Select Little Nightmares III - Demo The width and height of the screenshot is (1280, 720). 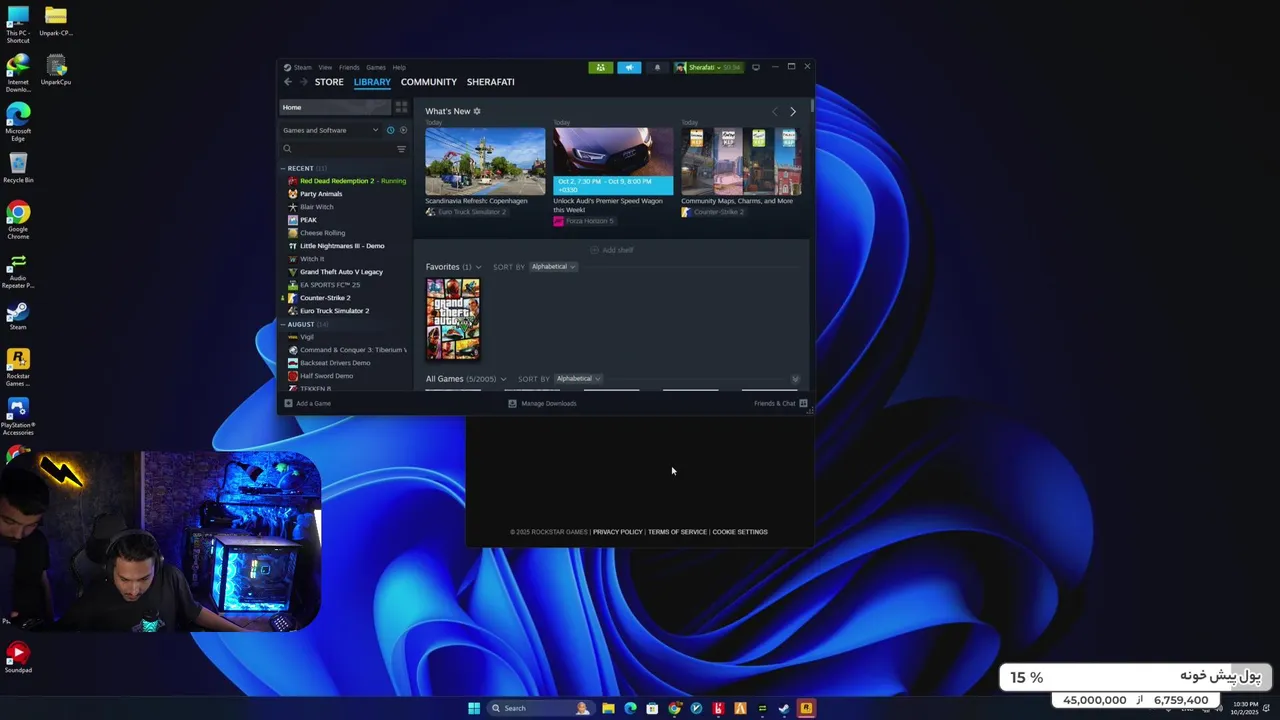336,246
